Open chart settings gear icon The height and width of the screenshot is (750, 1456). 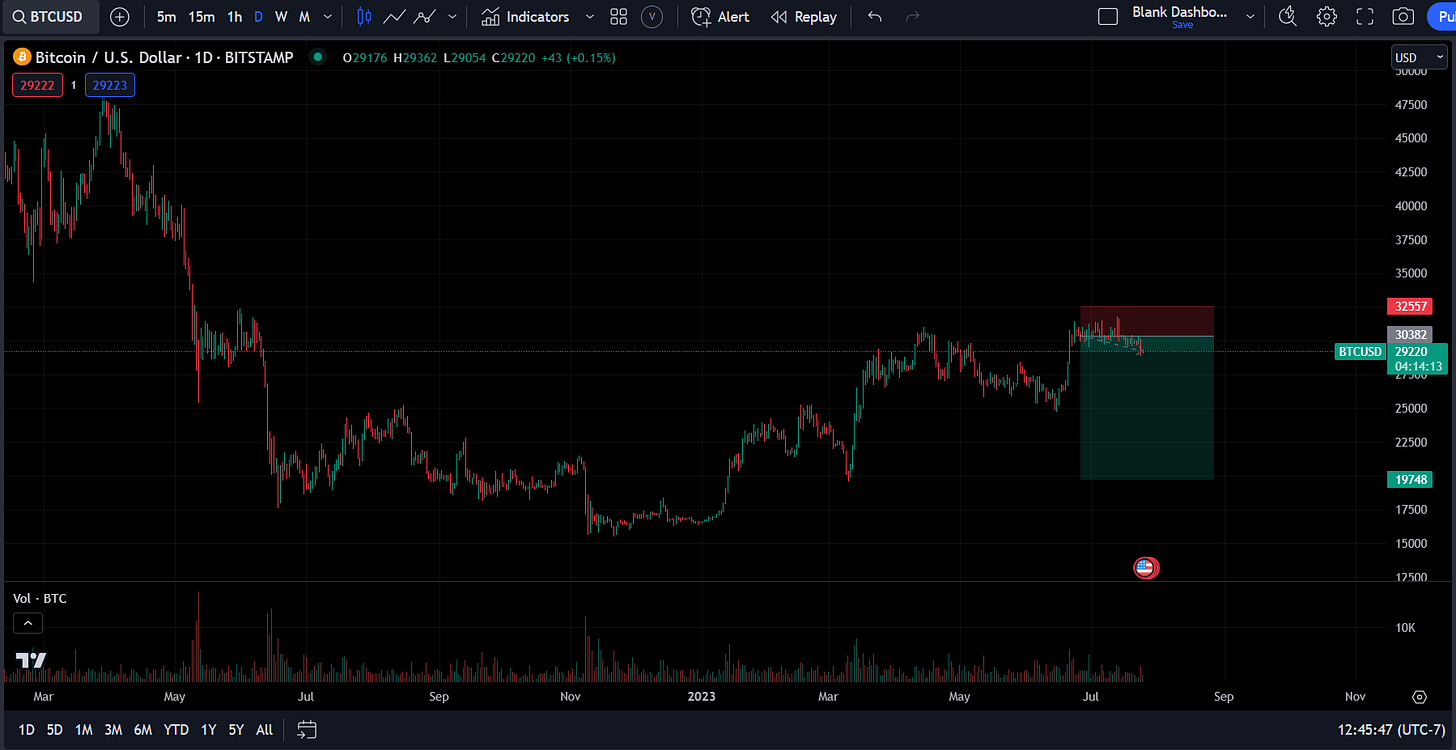pyautogui.click(x=1326, y=17)
